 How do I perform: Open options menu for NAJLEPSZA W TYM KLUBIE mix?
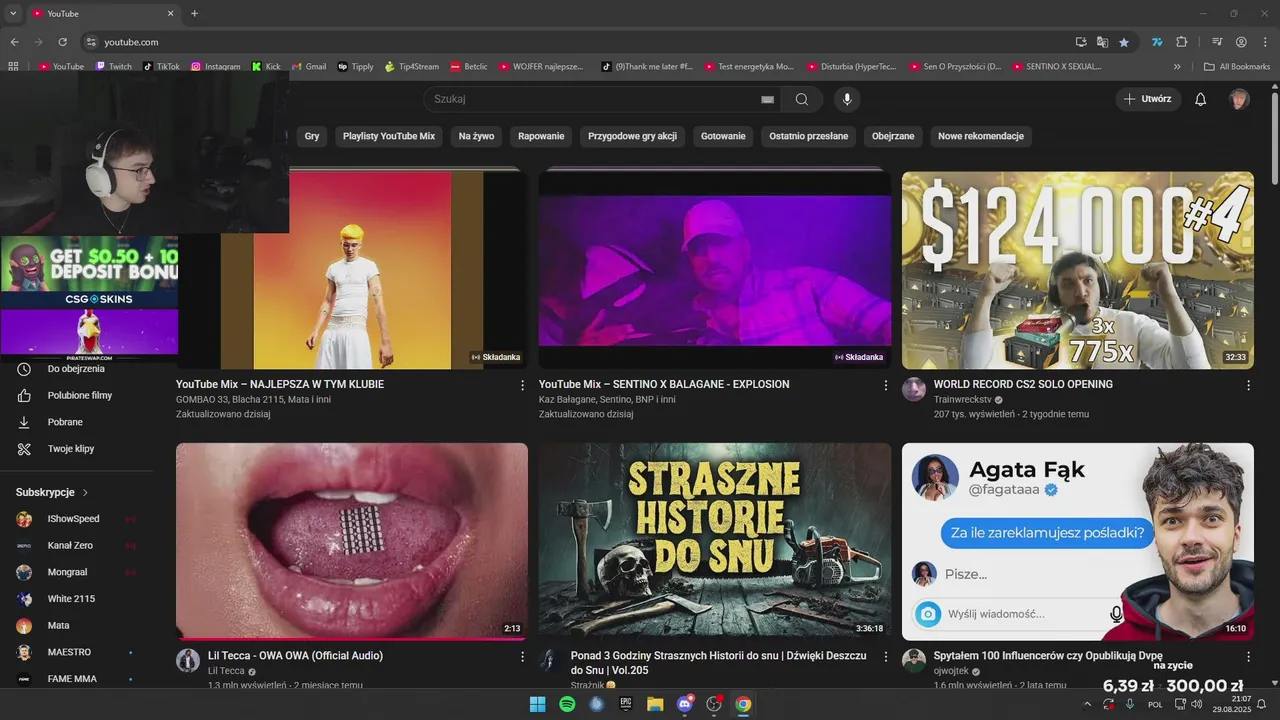click(522, 385)
